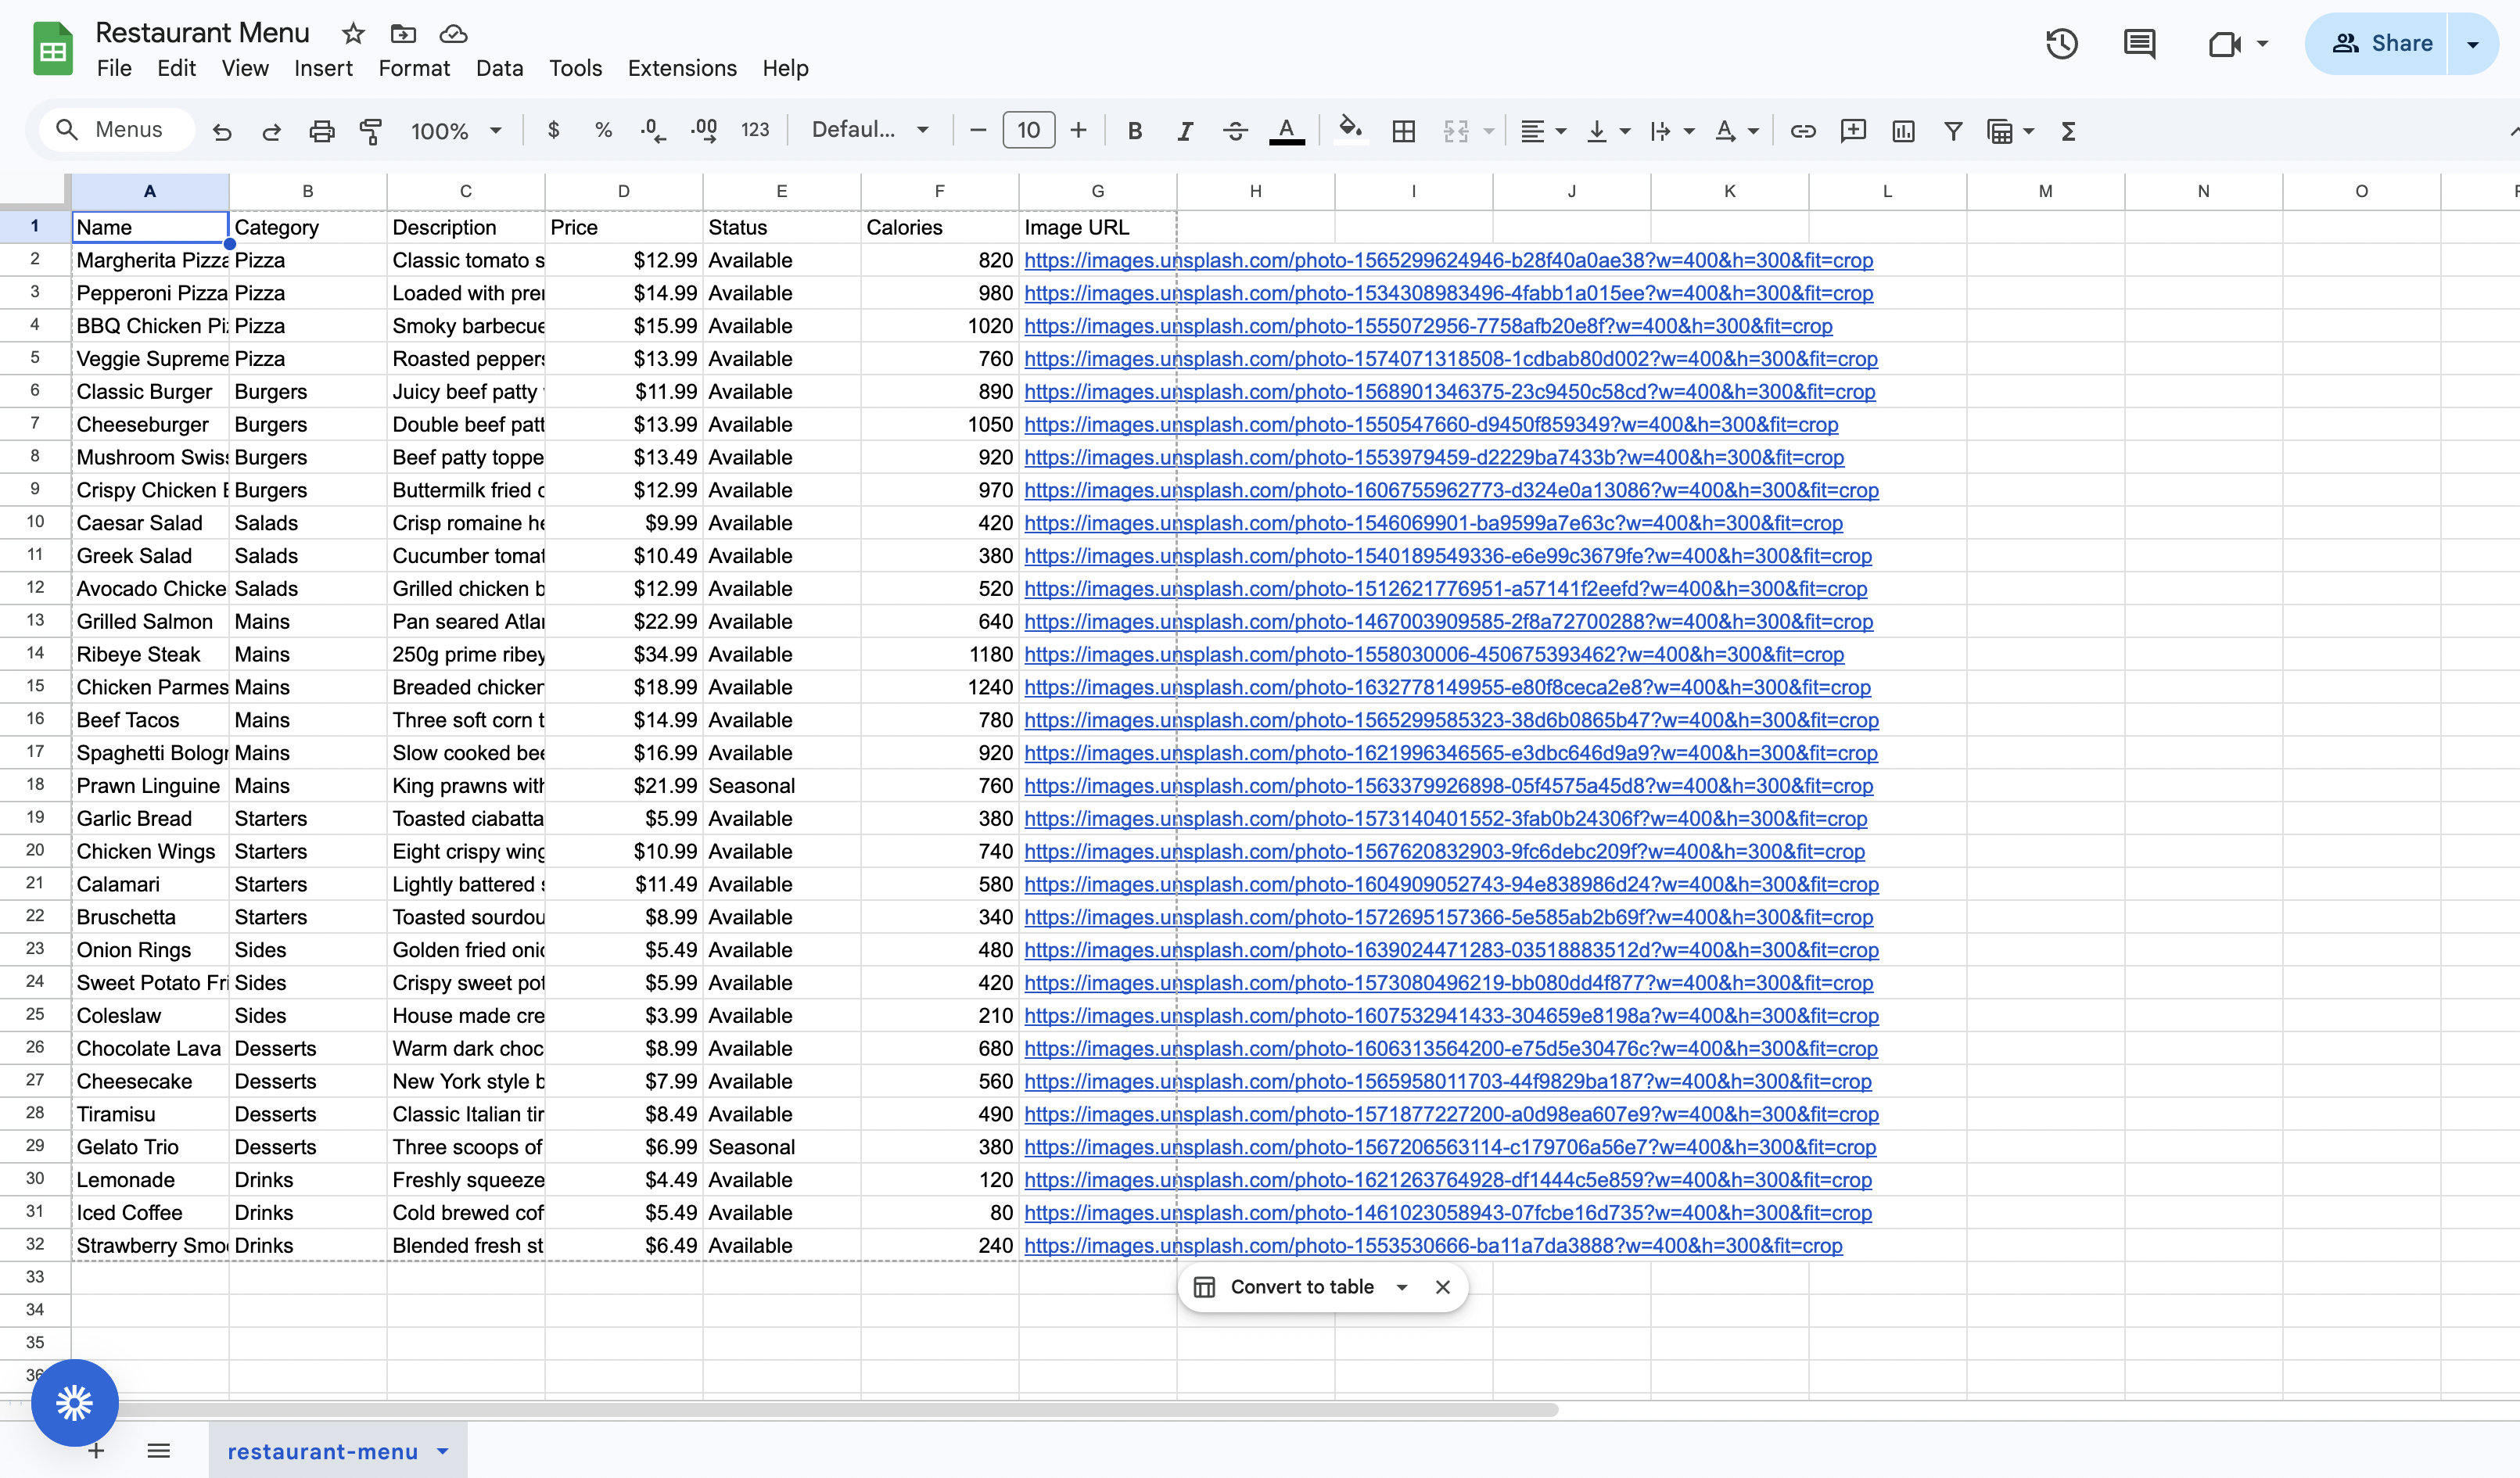This screenshot has height=1478, width=2520.
Task: Expand the restaurant-menu sheet tab arrow
Action: tap(443, 1451)
